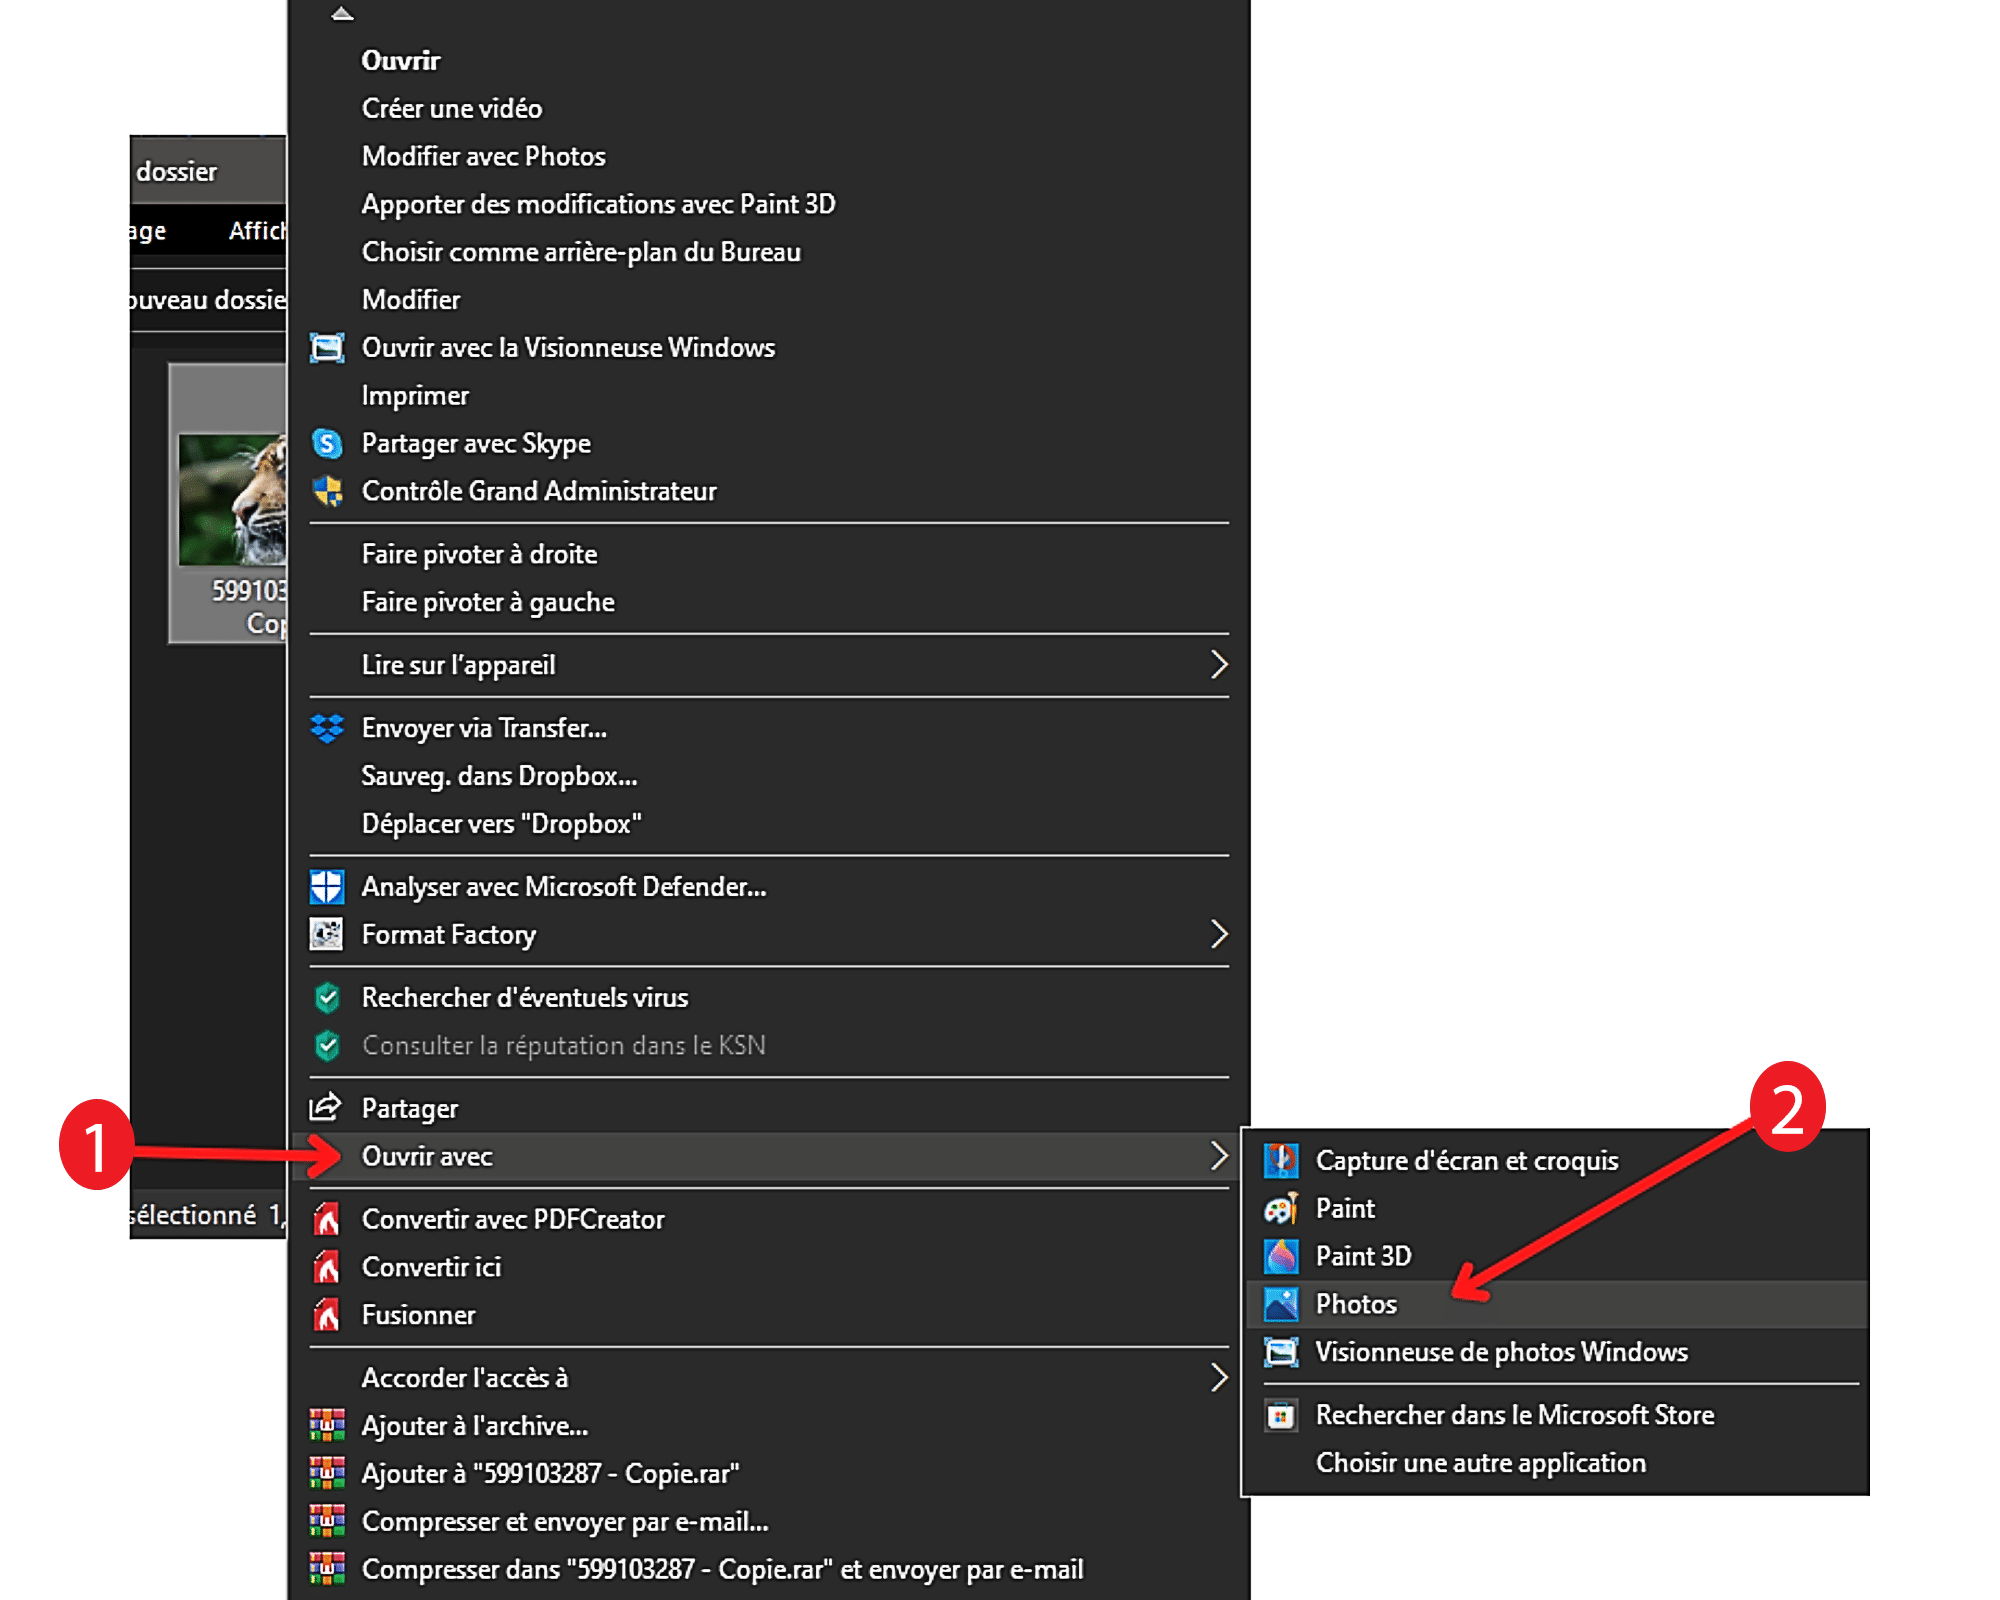Click the Format Factory icon

[327, 935]
